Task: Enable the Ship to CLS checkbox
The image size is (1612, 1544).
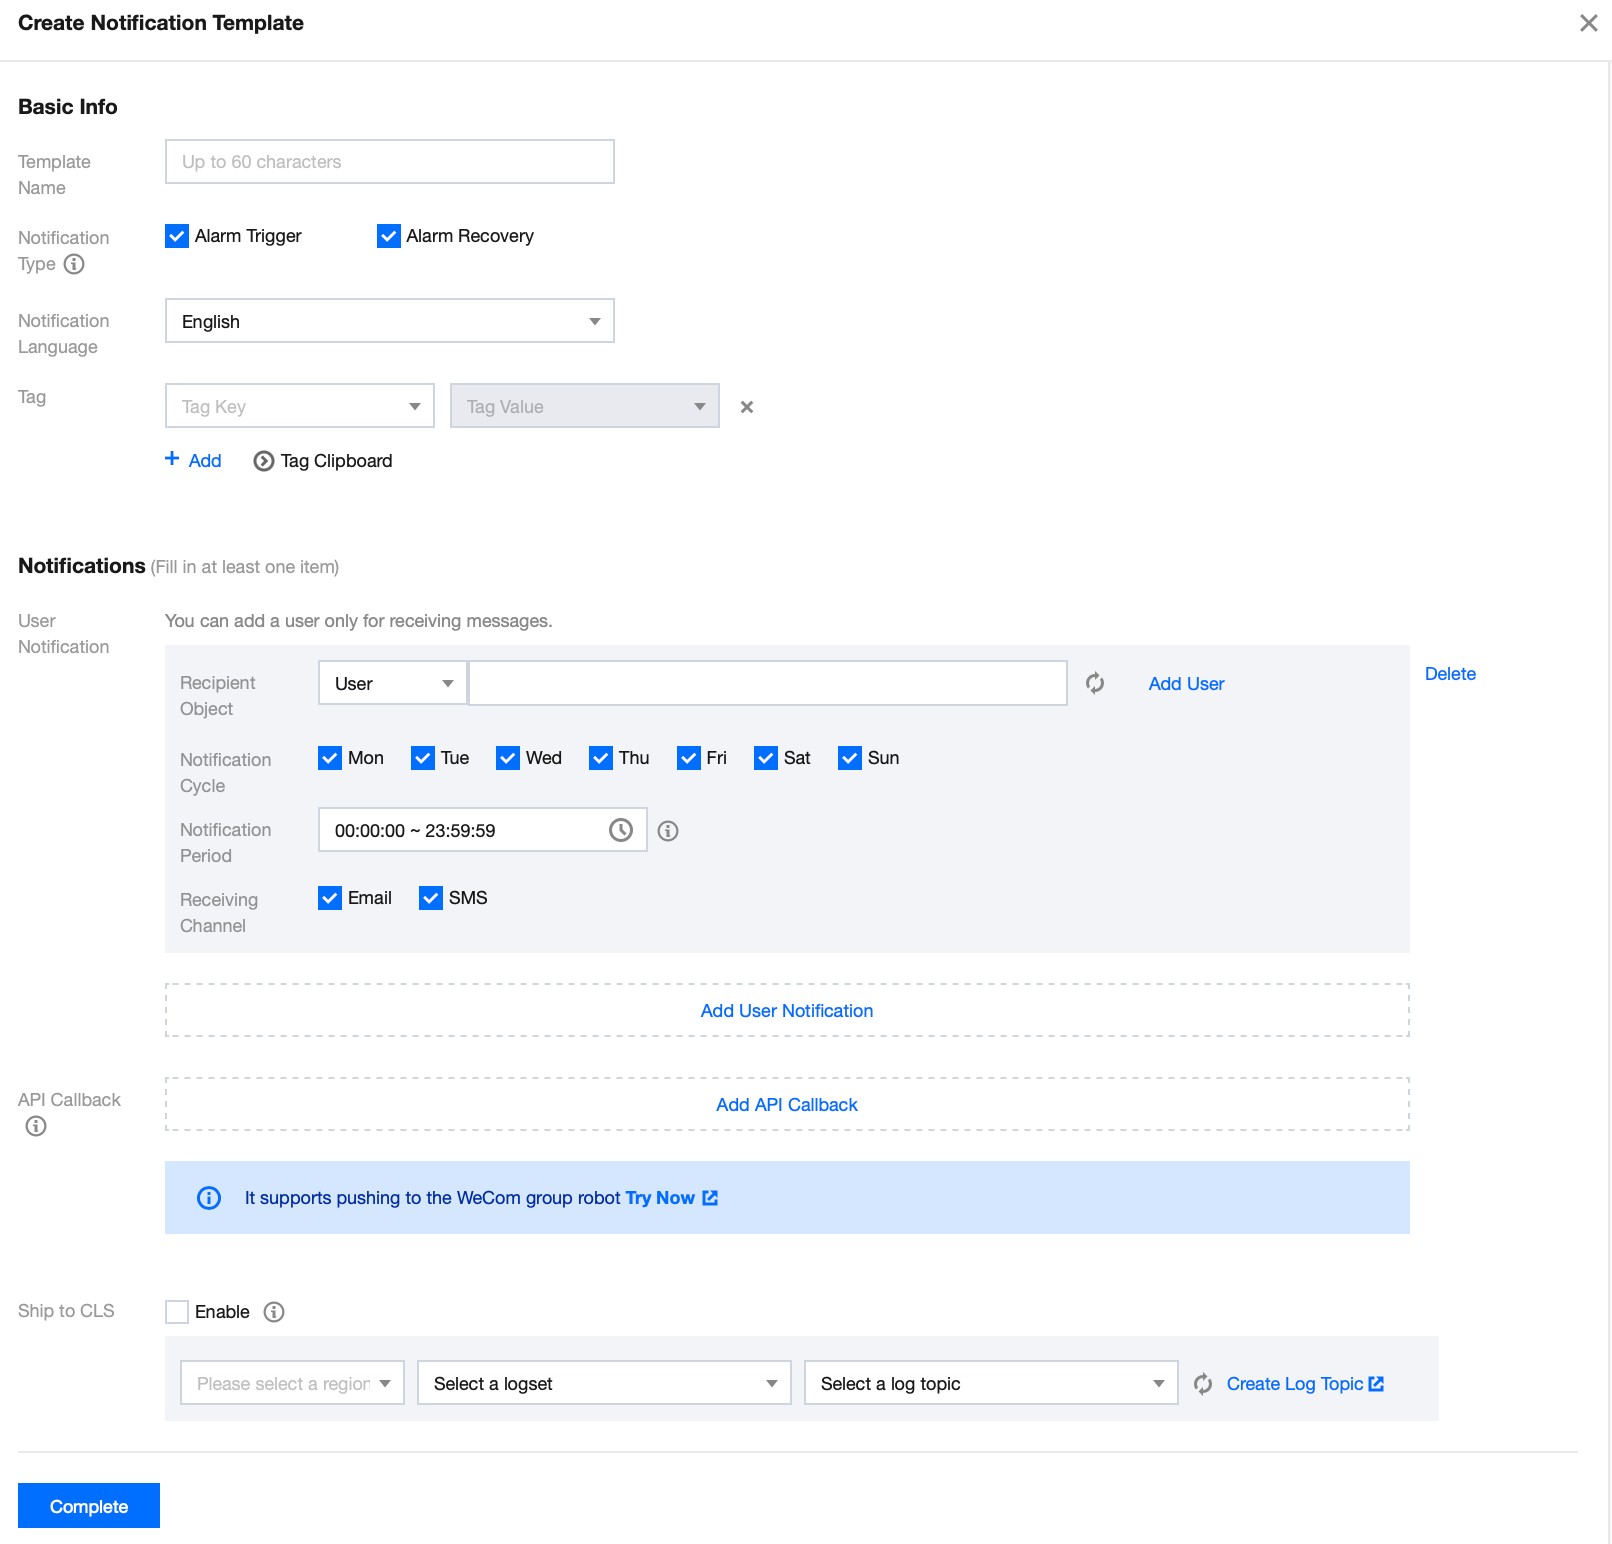Action: (177, 1312)
